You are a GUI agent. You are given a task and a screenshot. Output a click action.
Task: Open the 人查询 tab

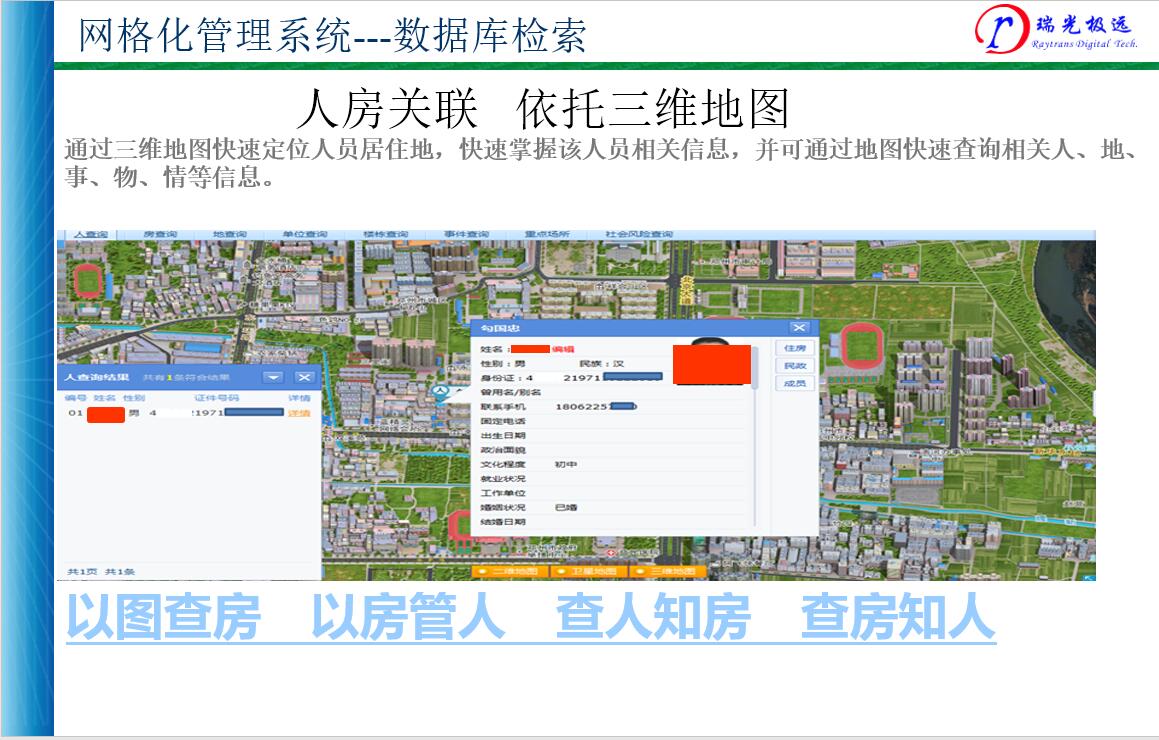click(90, 234)
